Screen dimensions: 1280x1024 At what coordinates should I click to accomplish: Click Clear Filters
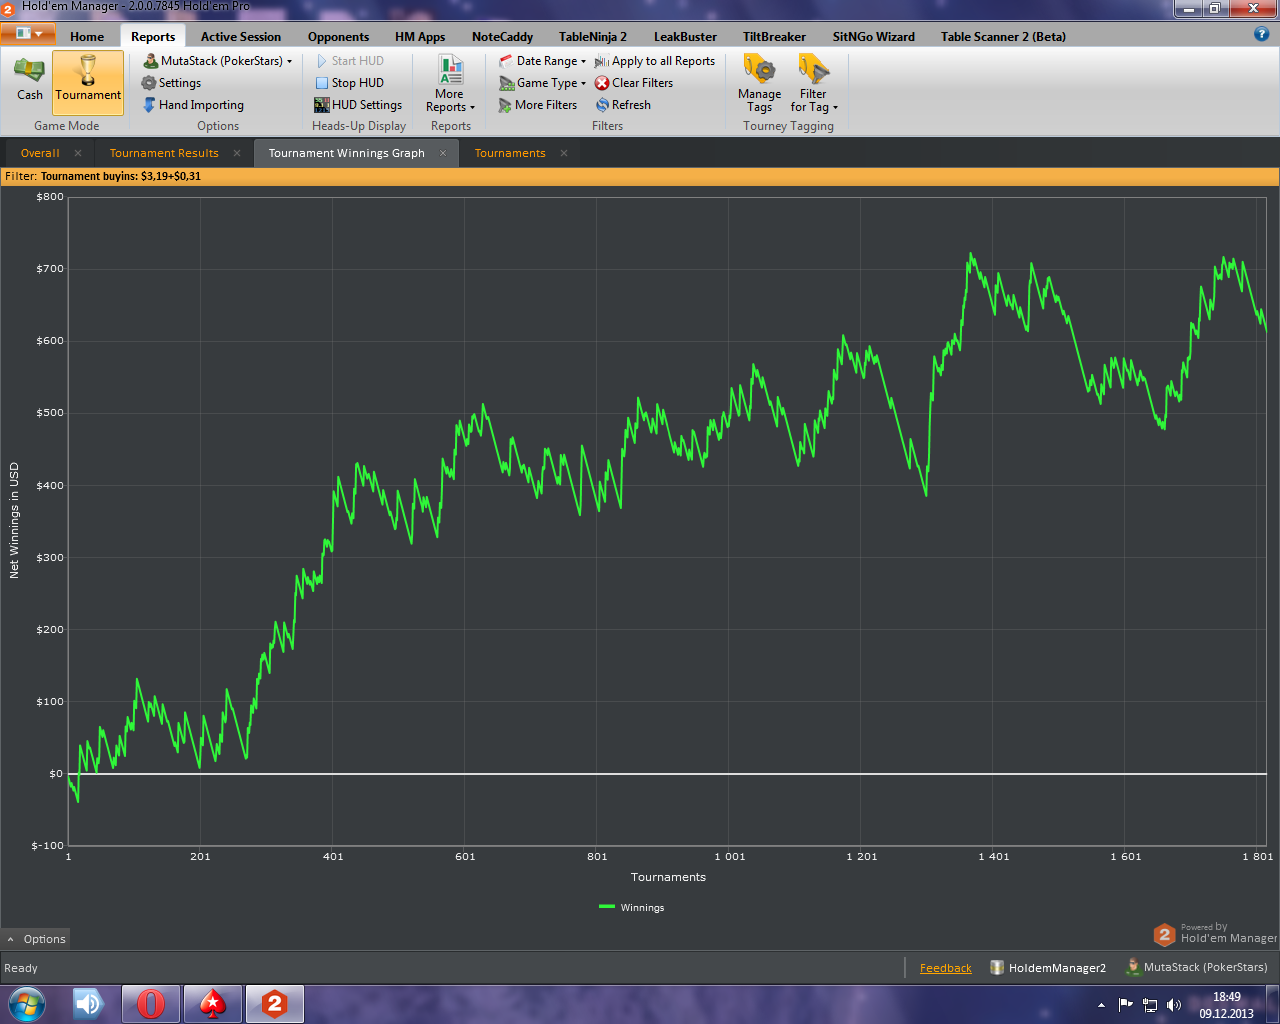[x=634, y=83]
